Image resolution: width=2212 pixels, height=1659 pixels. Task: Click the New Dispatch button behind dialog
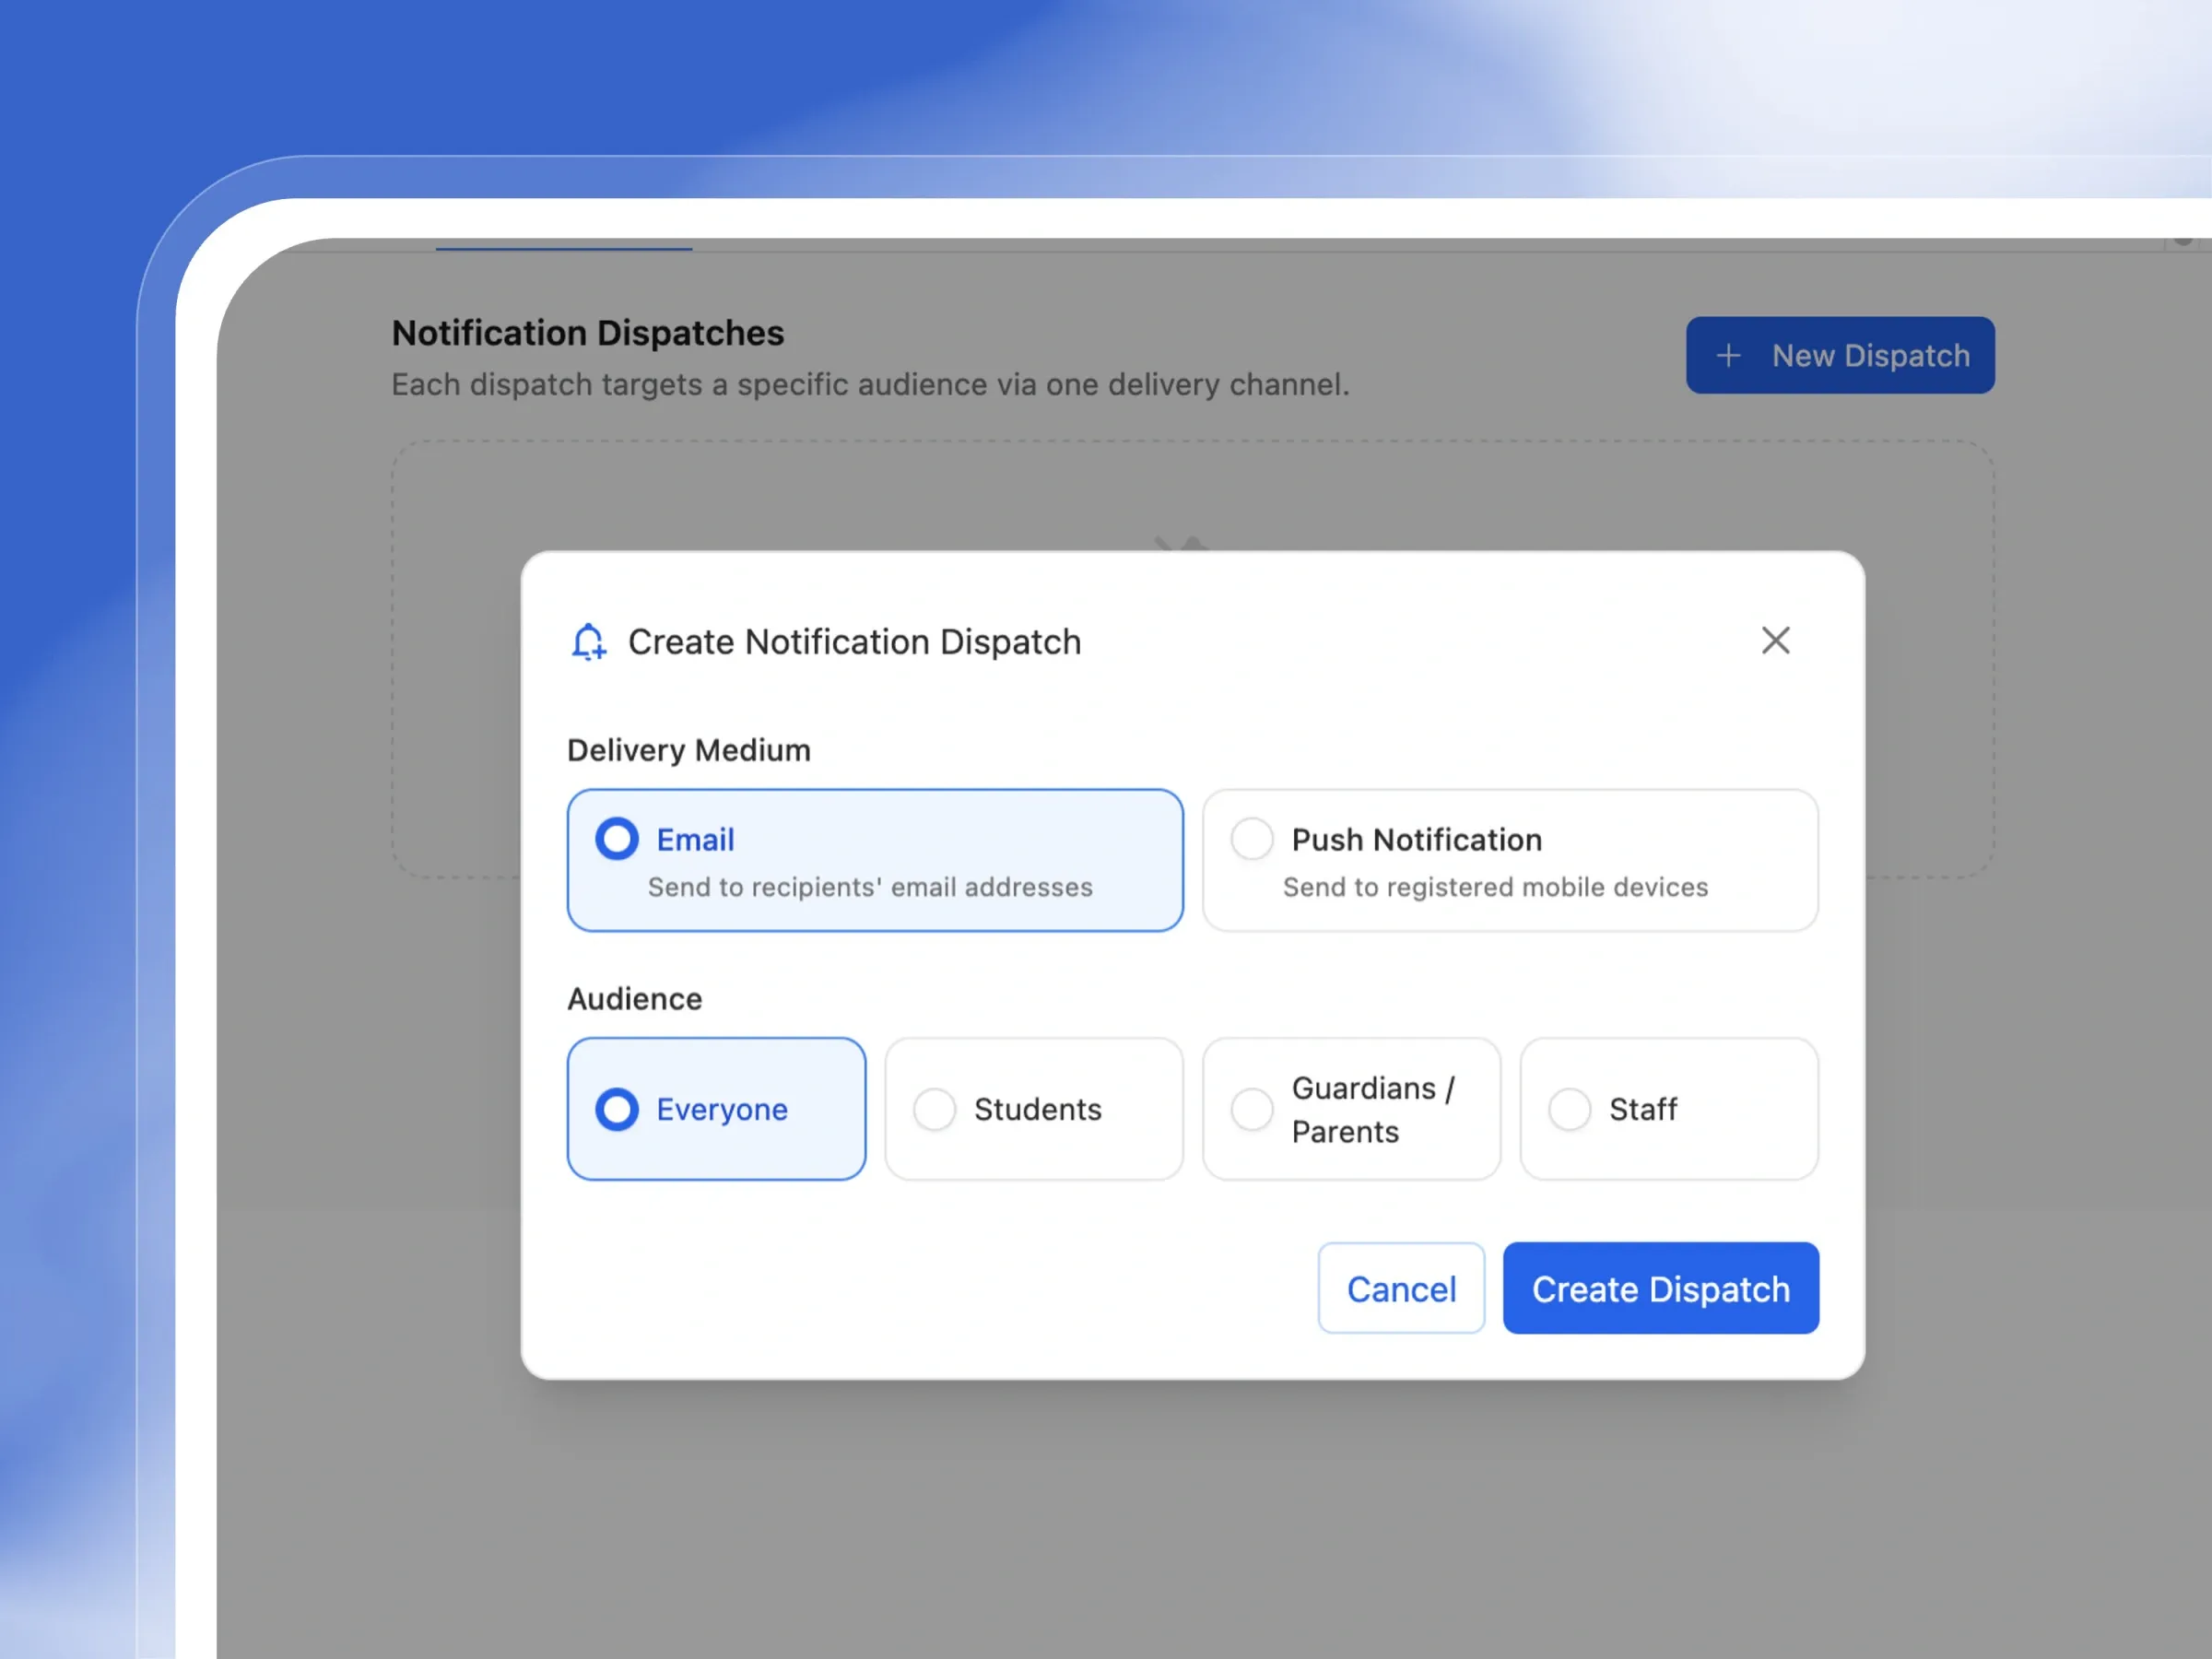point(1840,355)
